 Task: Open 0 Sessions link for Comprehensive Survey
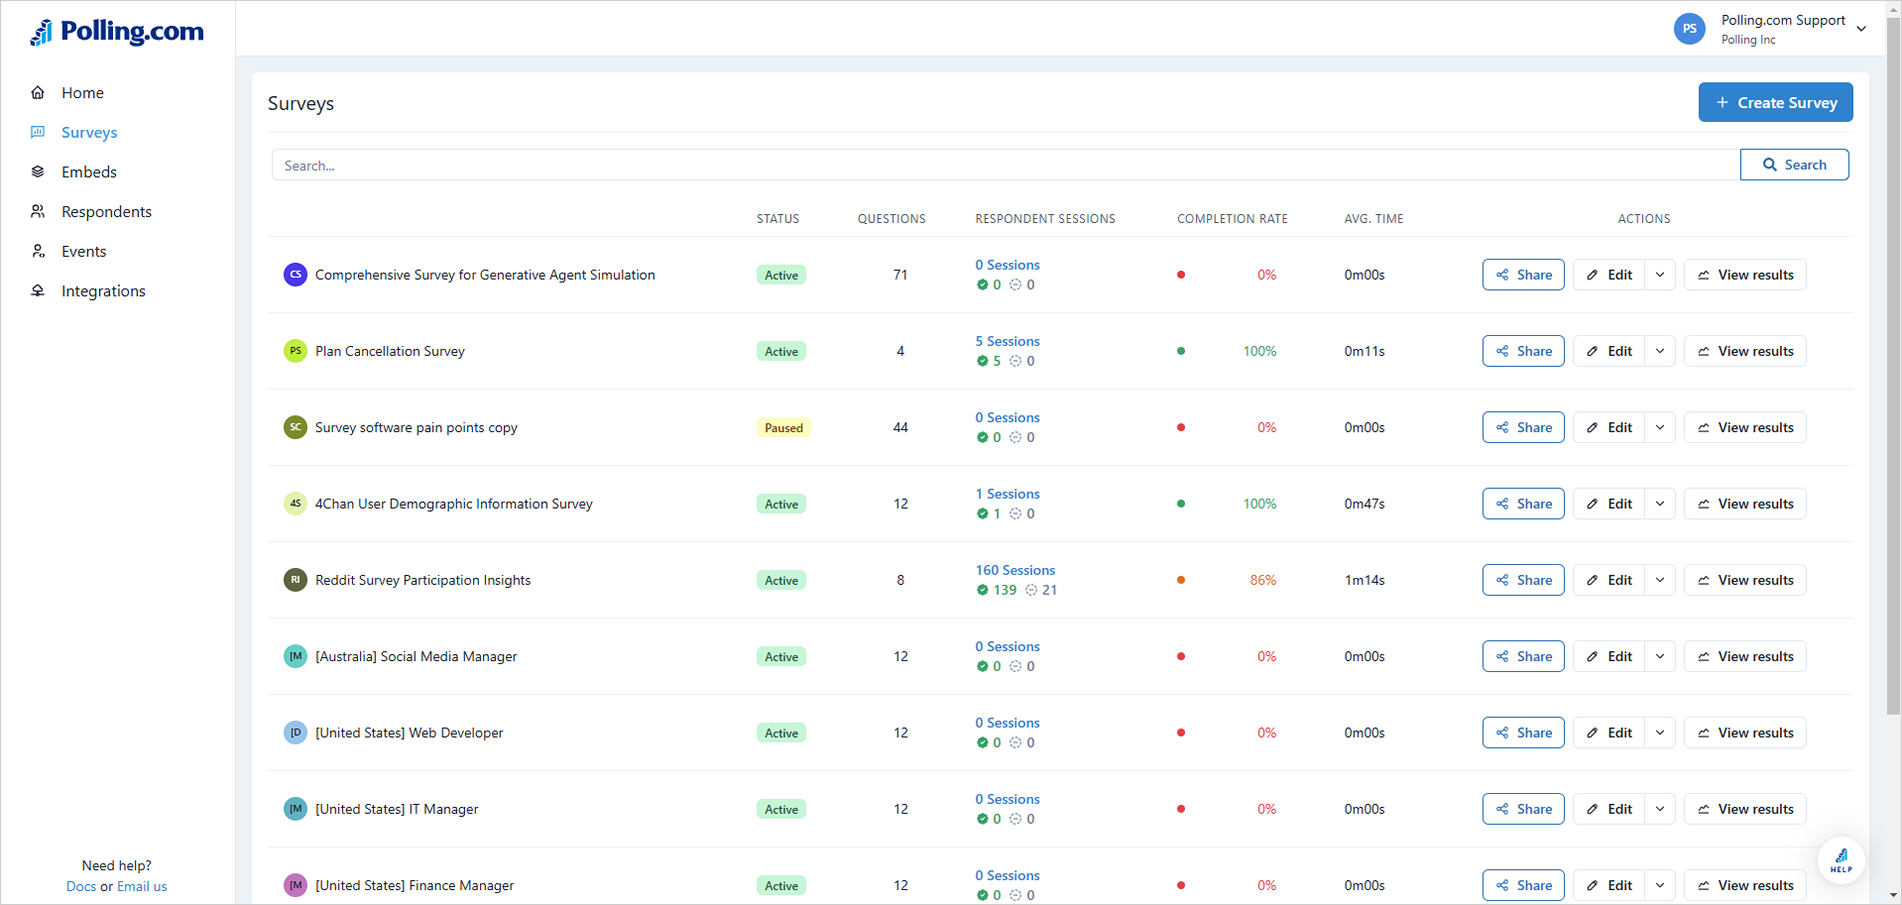pos(1007,265)
